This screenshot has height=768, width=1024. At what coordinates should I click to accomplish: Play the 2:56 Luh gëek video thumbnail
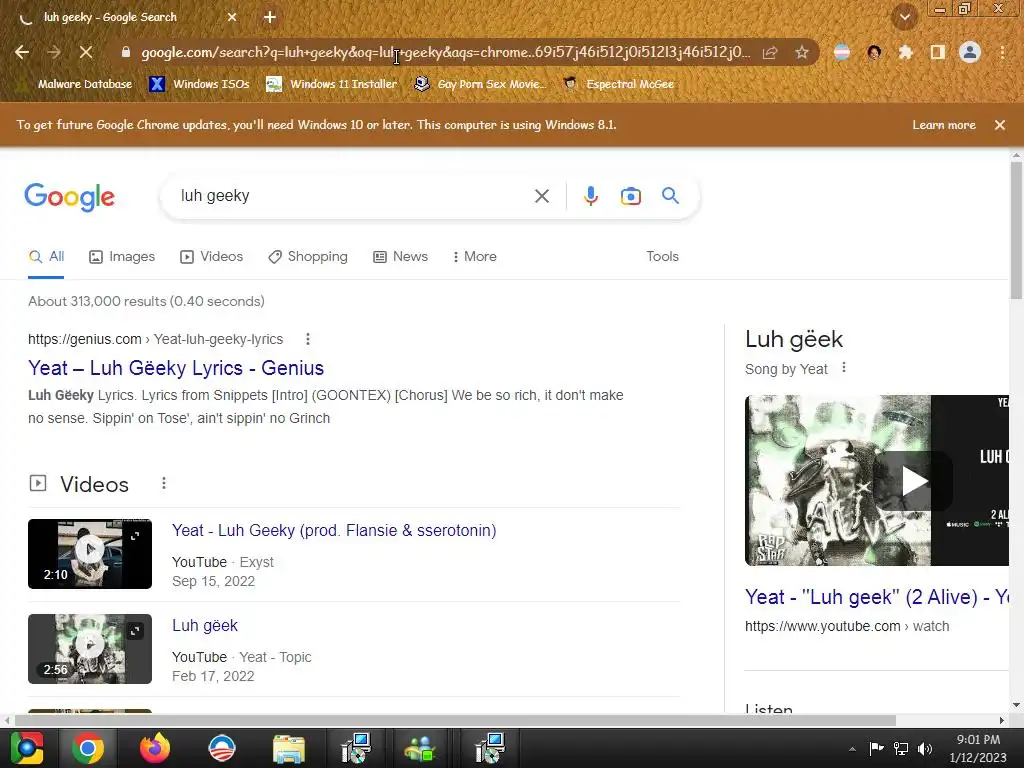[x=90, y=649]
